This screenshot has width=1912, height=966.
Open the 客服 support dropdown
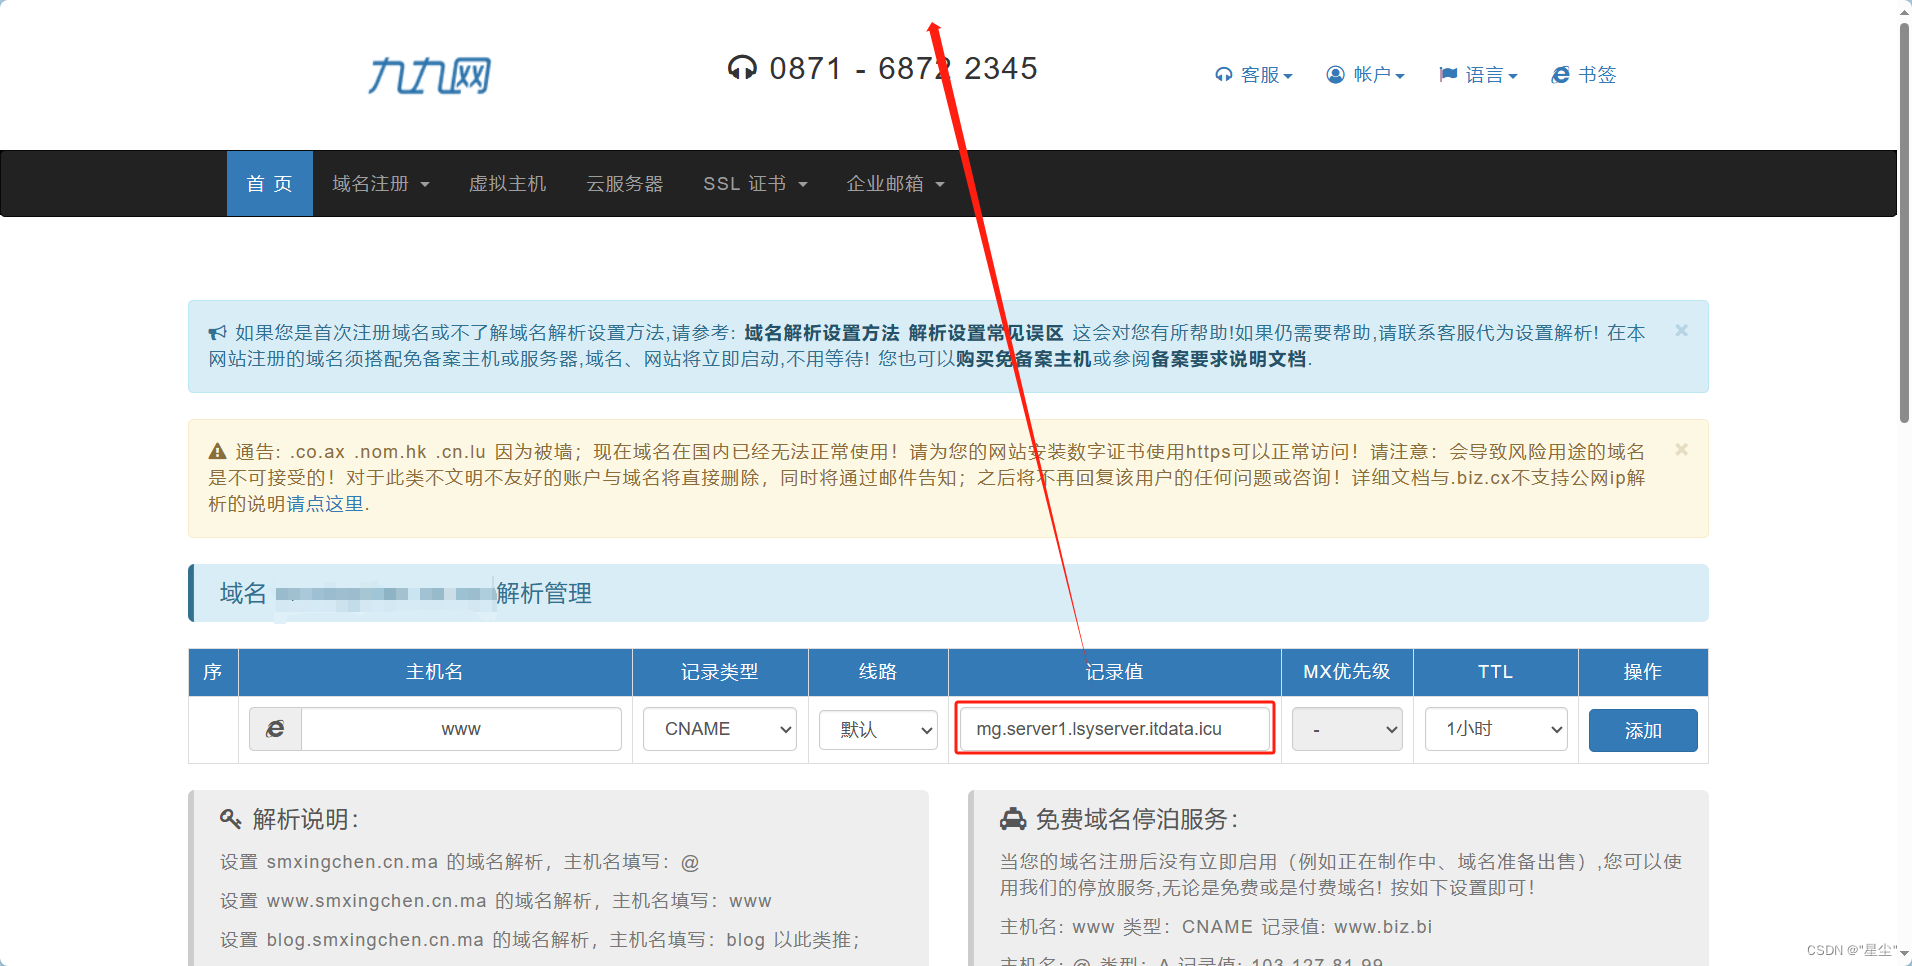click(x=1254, y=75)
